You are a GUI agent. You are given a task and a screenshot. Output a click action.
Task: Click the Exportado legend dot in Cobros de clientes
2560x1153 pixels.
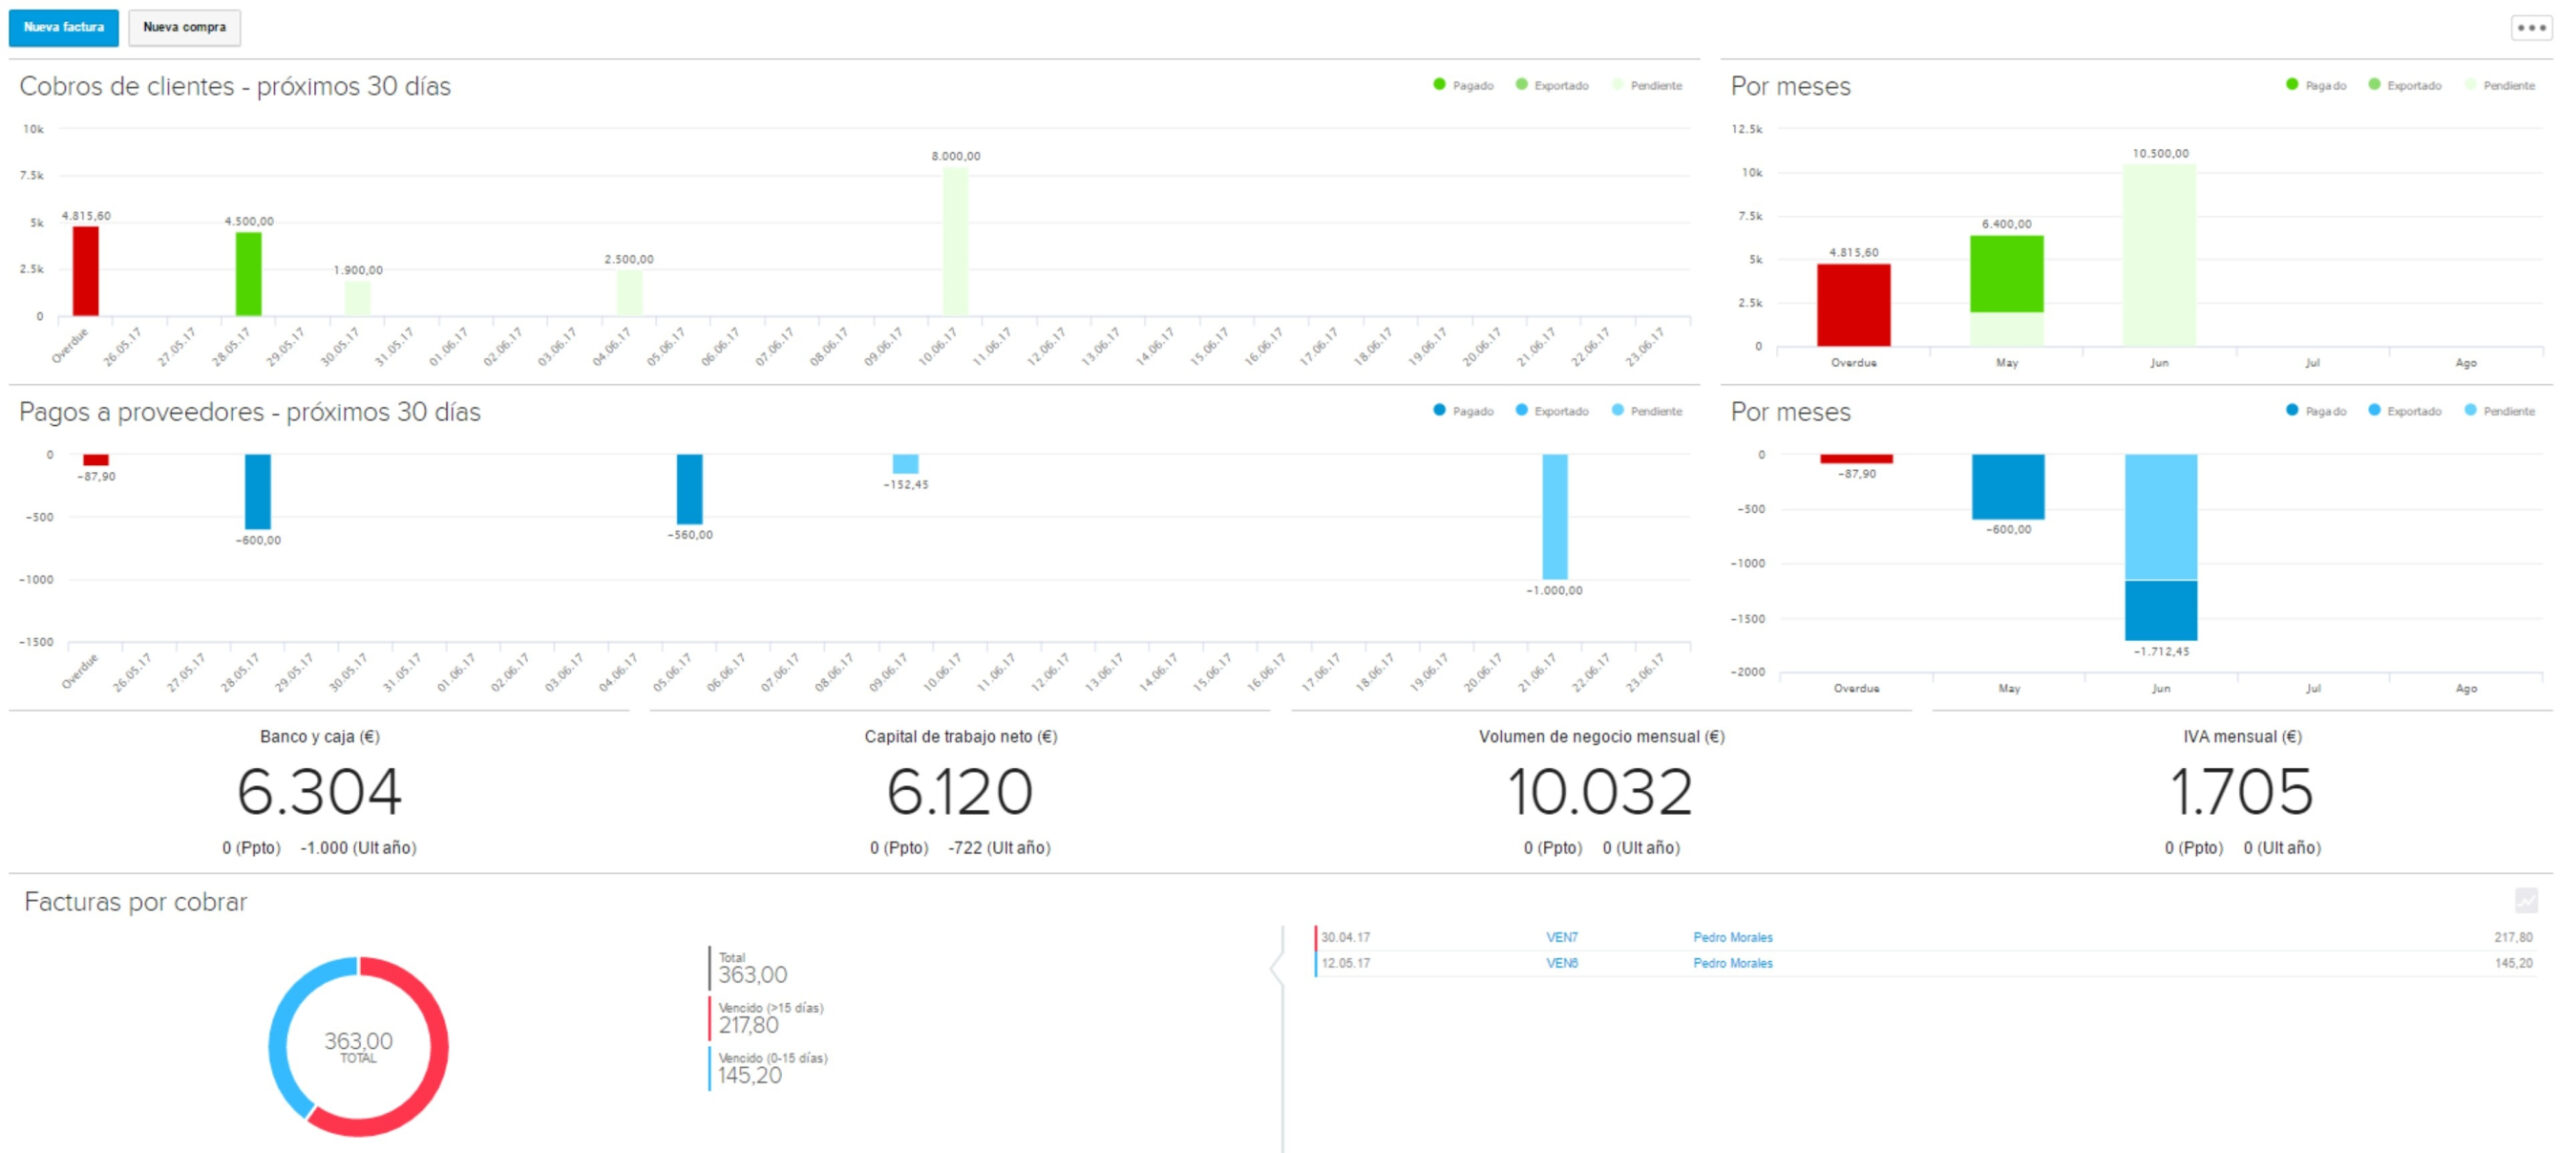pyautogui.click(x=1521, y=86)
